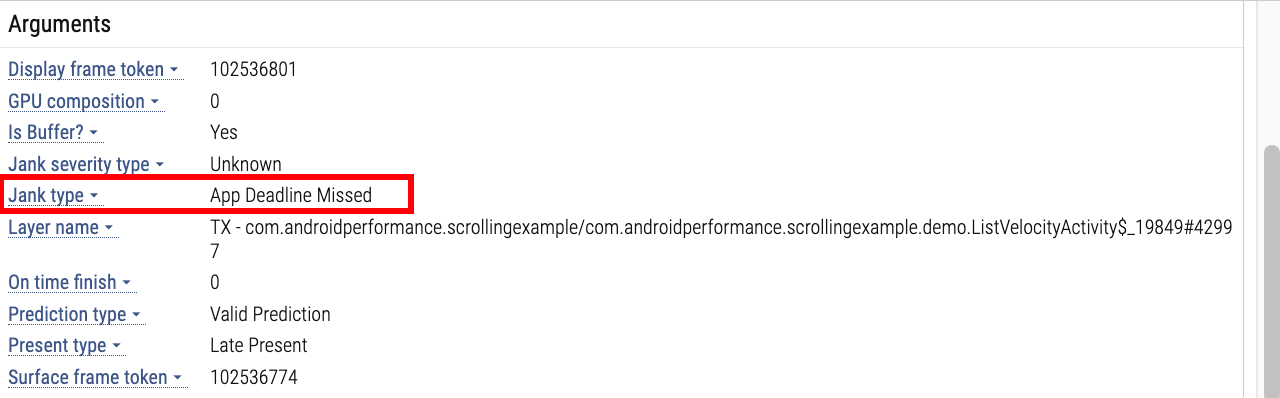Click the Arguments section heading
The width and height of the screenshot is (1280, 398).
click(x=60, y=24)
